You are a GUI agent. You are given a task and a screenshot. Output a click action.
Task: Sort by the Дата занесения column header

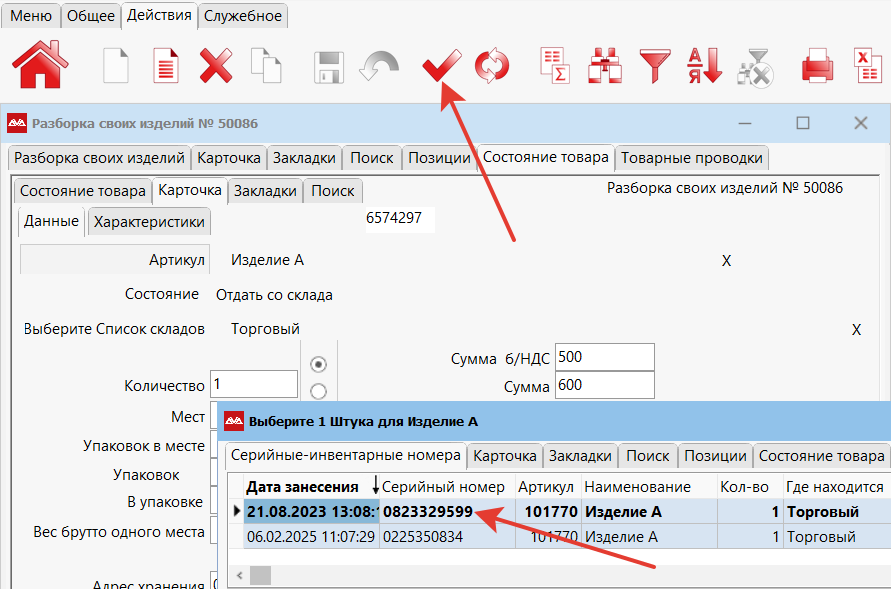302,487
